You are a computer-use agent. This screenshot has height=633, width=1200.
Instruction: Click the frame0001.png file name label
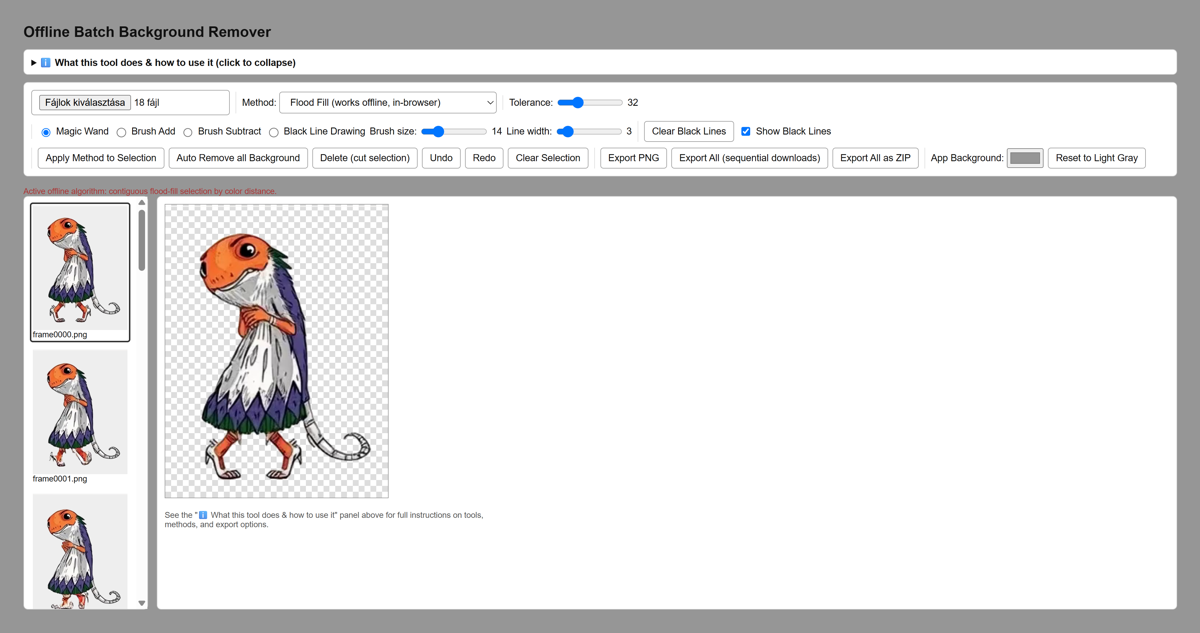60,479
